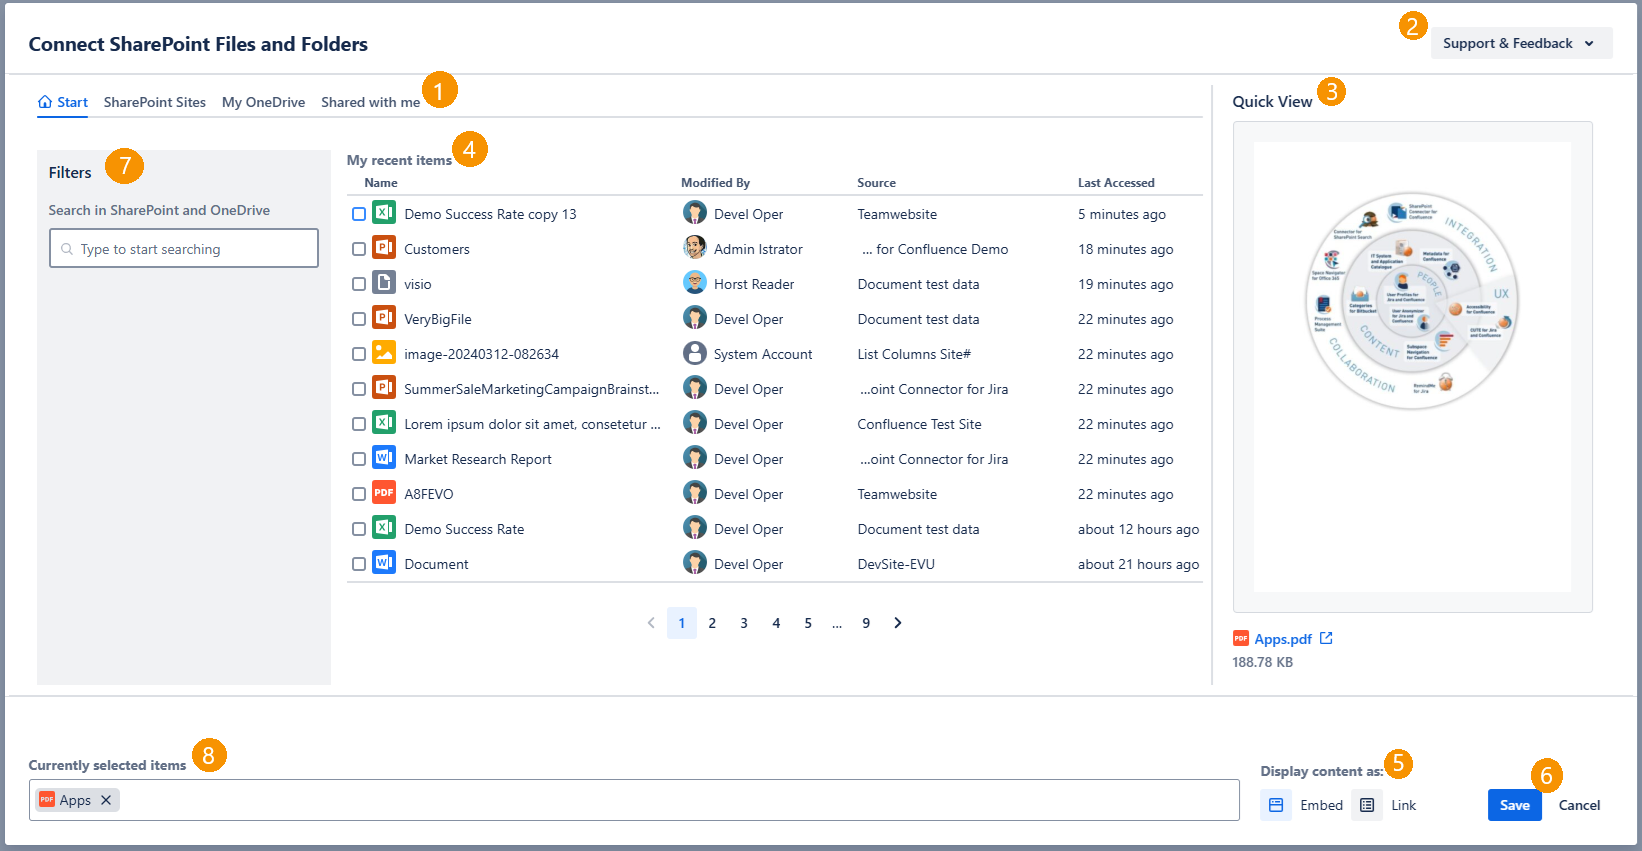Open the My OneDrive tab
This screenshot has height=851, width=1642.
pos(263,102)
